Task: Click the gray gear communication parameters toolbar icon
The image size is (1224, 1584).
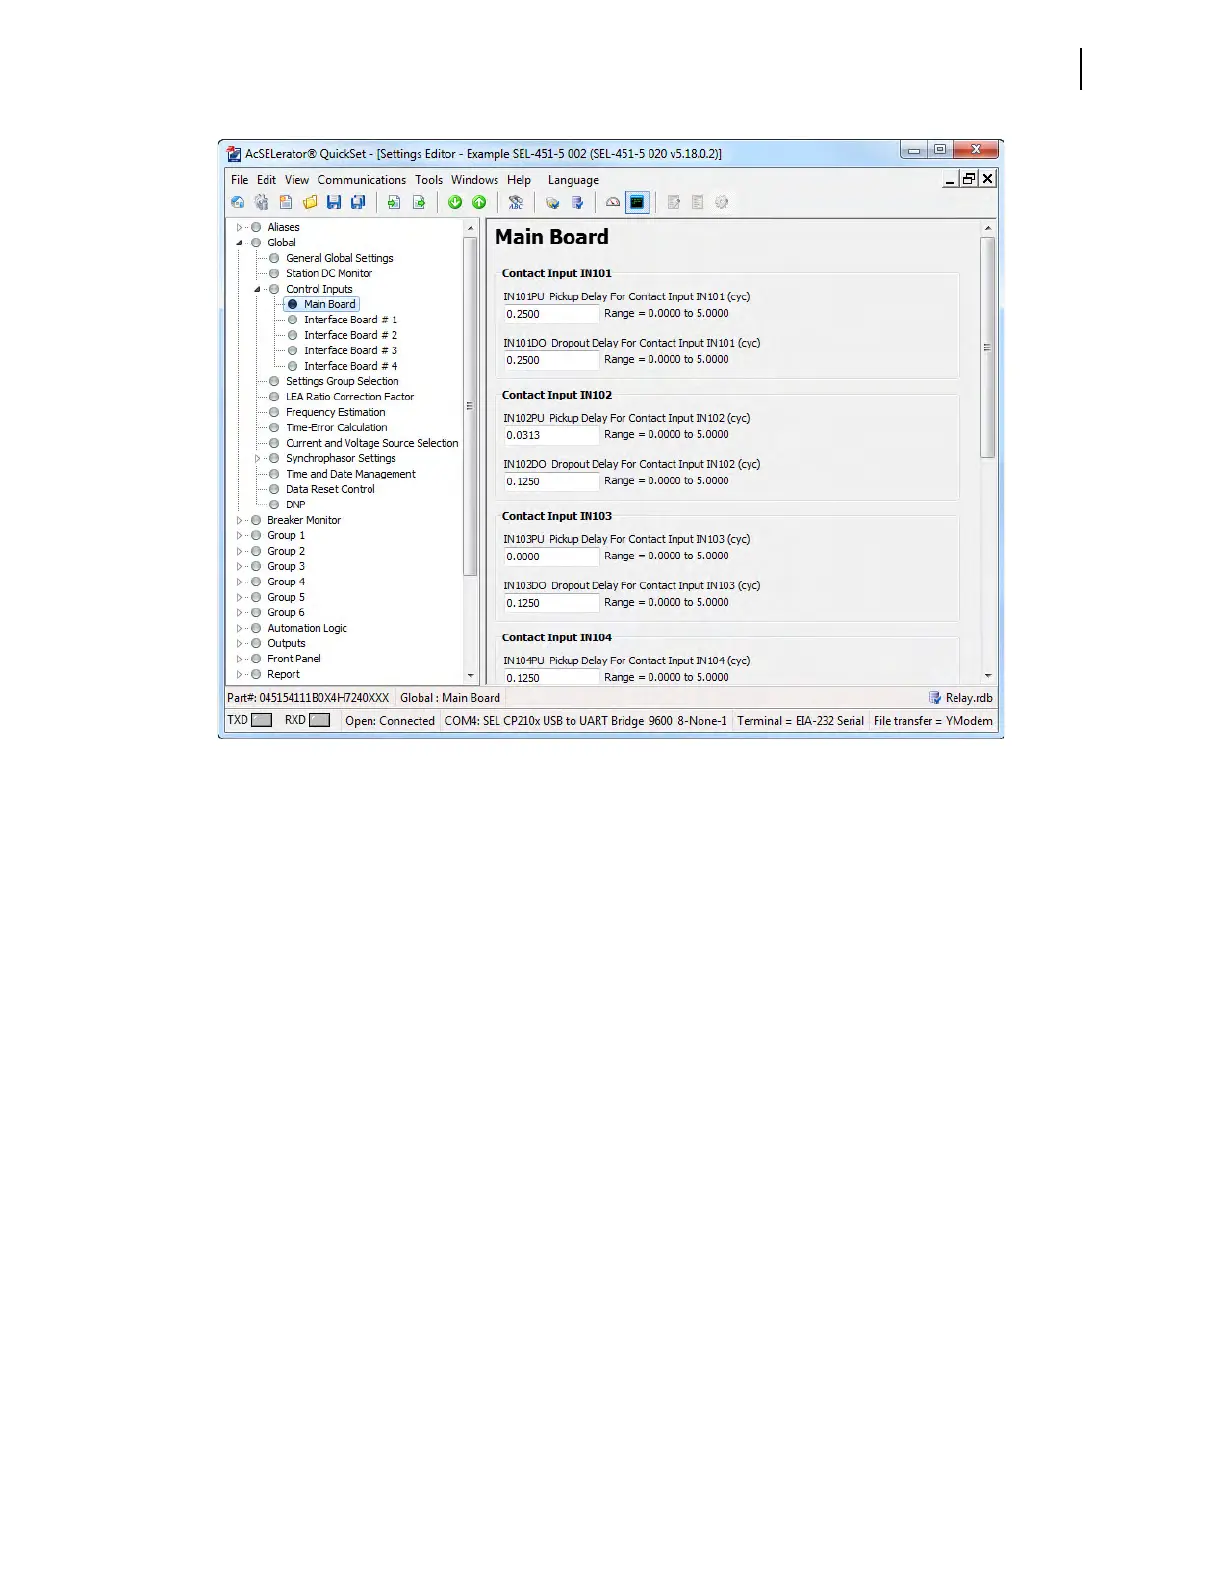Action: 262,202
